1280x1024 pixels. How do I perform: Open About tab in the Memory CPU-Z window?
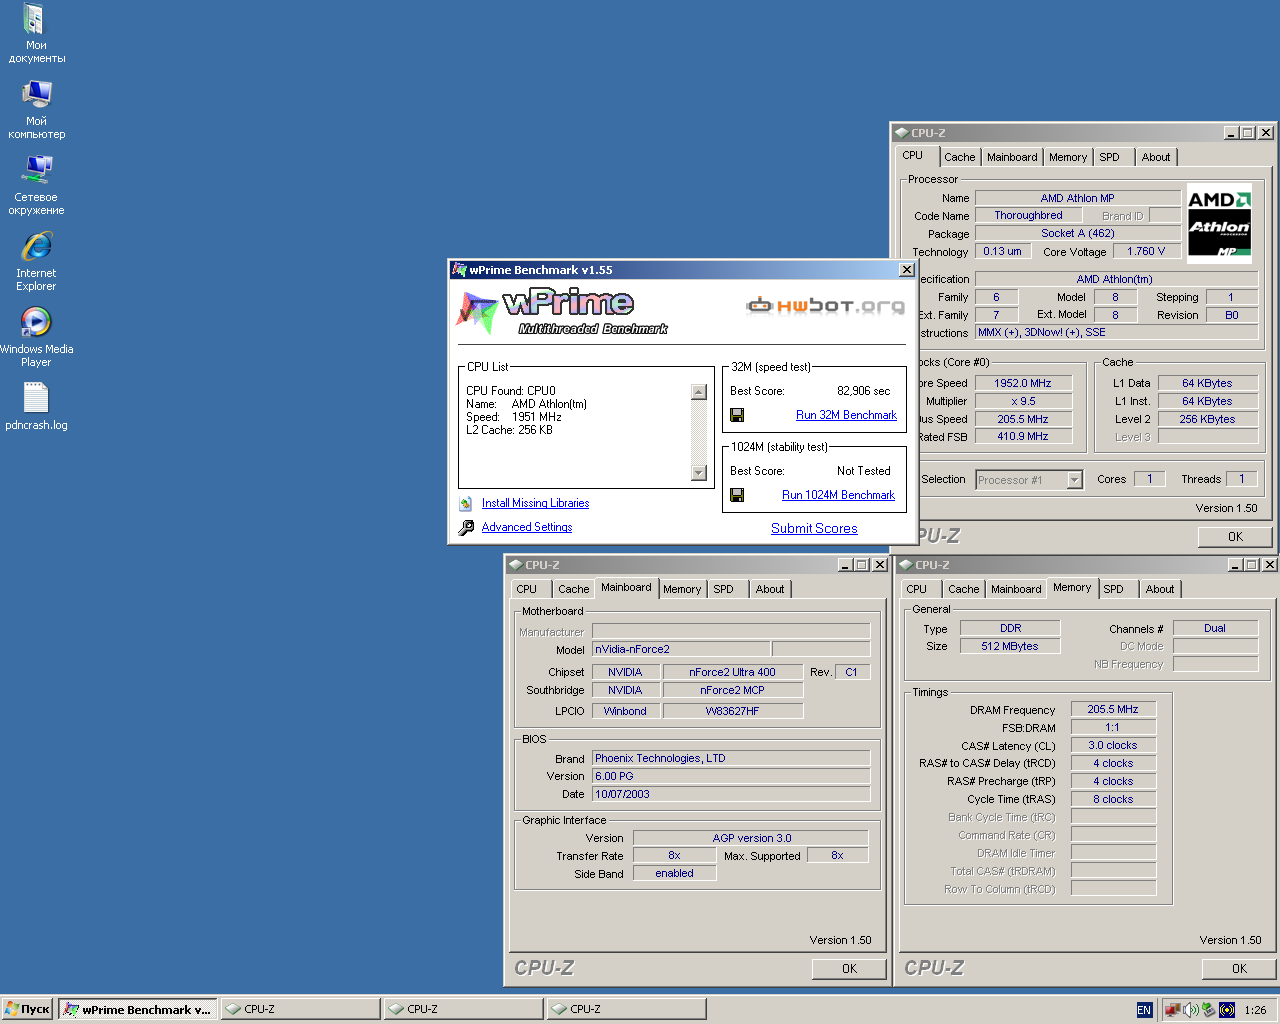click(x=1160, y=589)
